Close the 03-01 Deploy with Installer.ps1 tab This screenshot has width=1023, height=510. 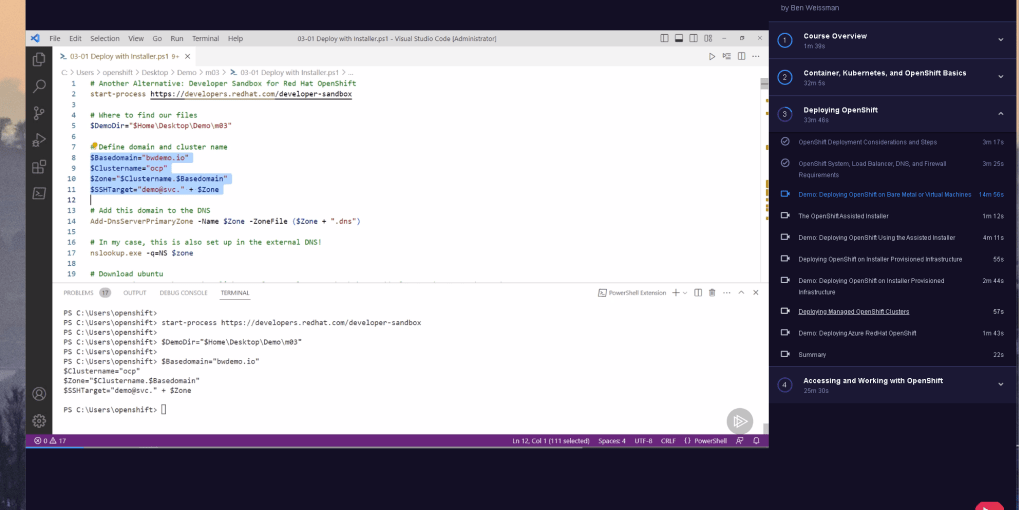pyautogui.click(x=188, y=56)
